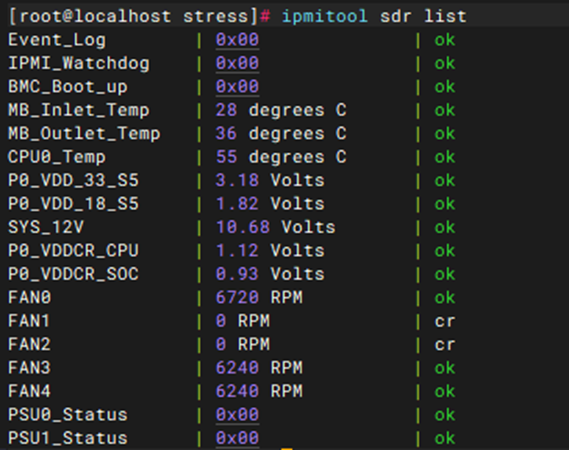Click the underlined 0x00 value for PSU0_Status

pyautogui.click(x=237, y=414)
